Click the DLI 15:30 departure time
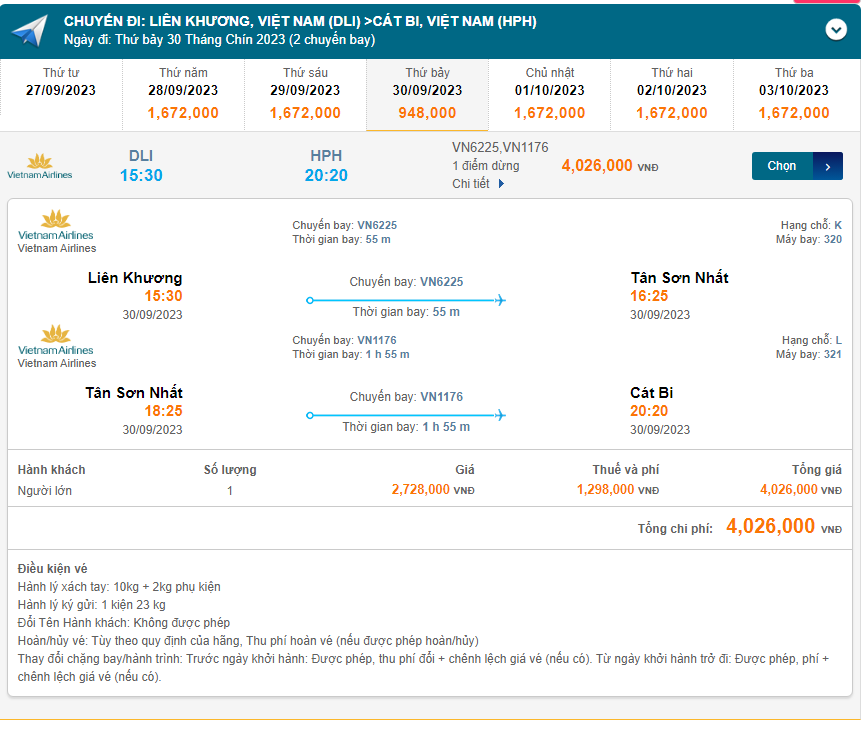 tap(141, 175)
